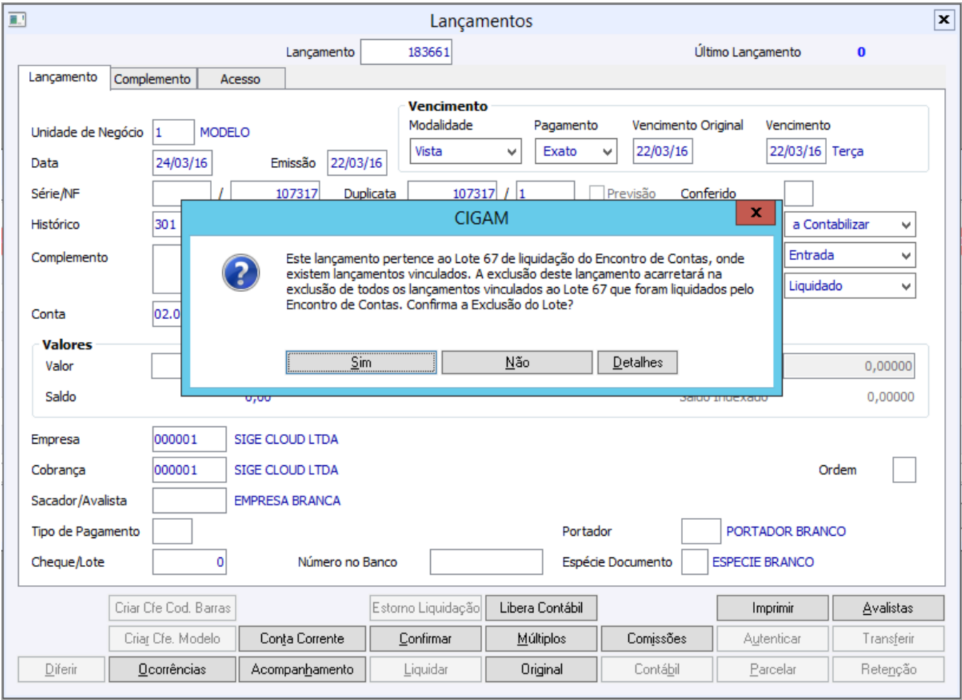Click the Criar Cfe Cod. Barras button
Screen dimensions: 962x700
point(172,608)
